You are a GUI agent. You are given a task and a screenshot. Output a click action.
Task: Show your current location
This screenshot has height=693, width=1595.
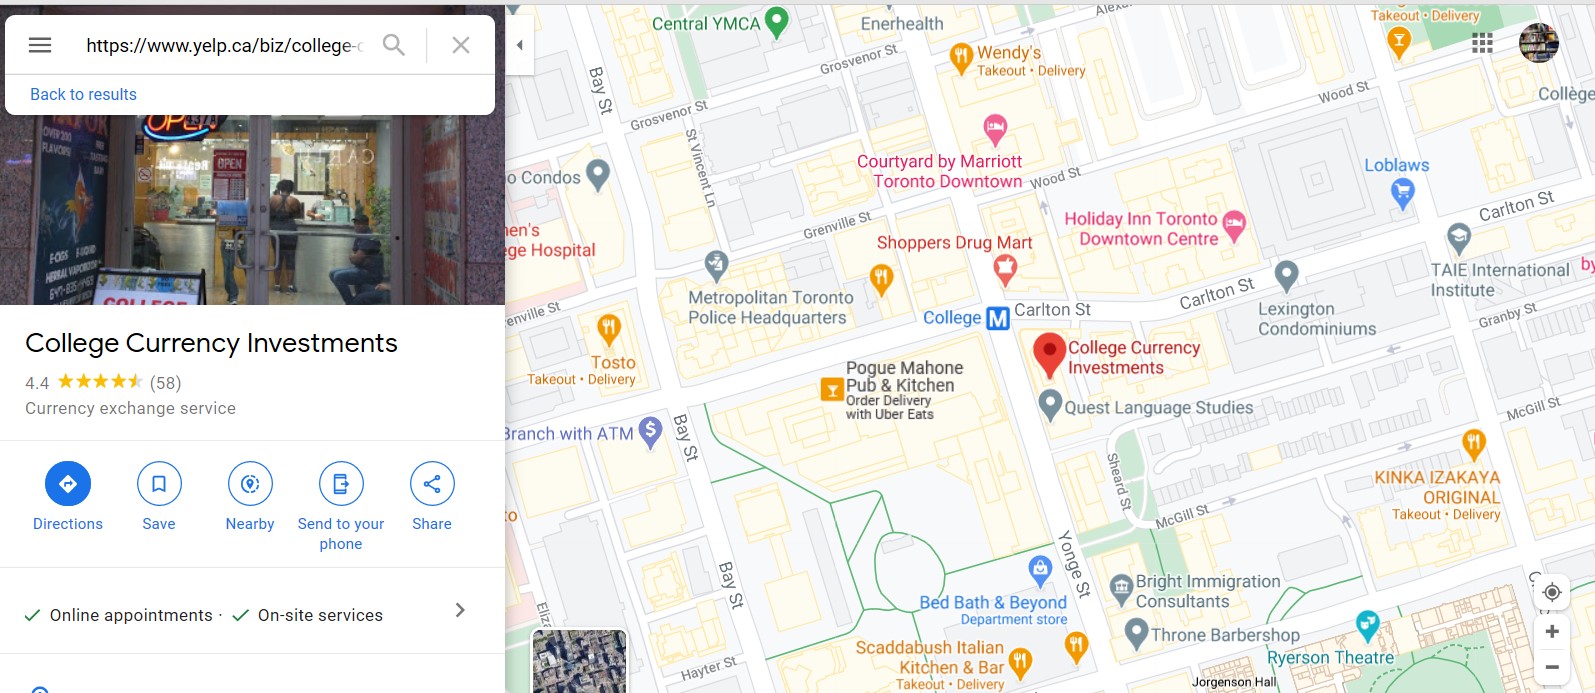[x=1552, y=592]
